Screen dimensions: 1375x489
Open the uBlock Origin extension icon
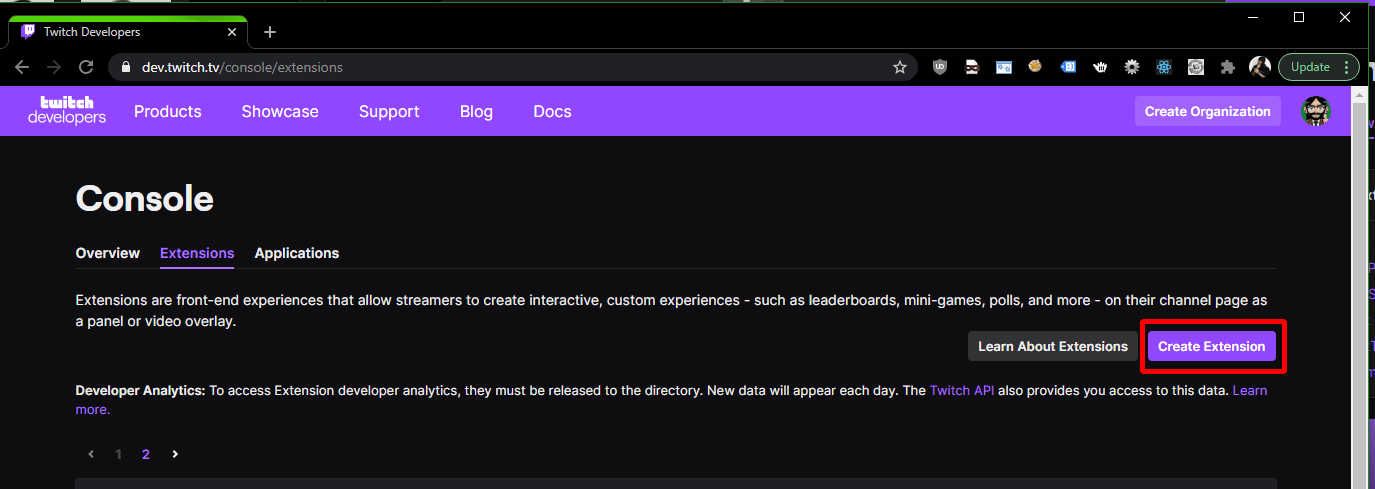click(940, 67)
